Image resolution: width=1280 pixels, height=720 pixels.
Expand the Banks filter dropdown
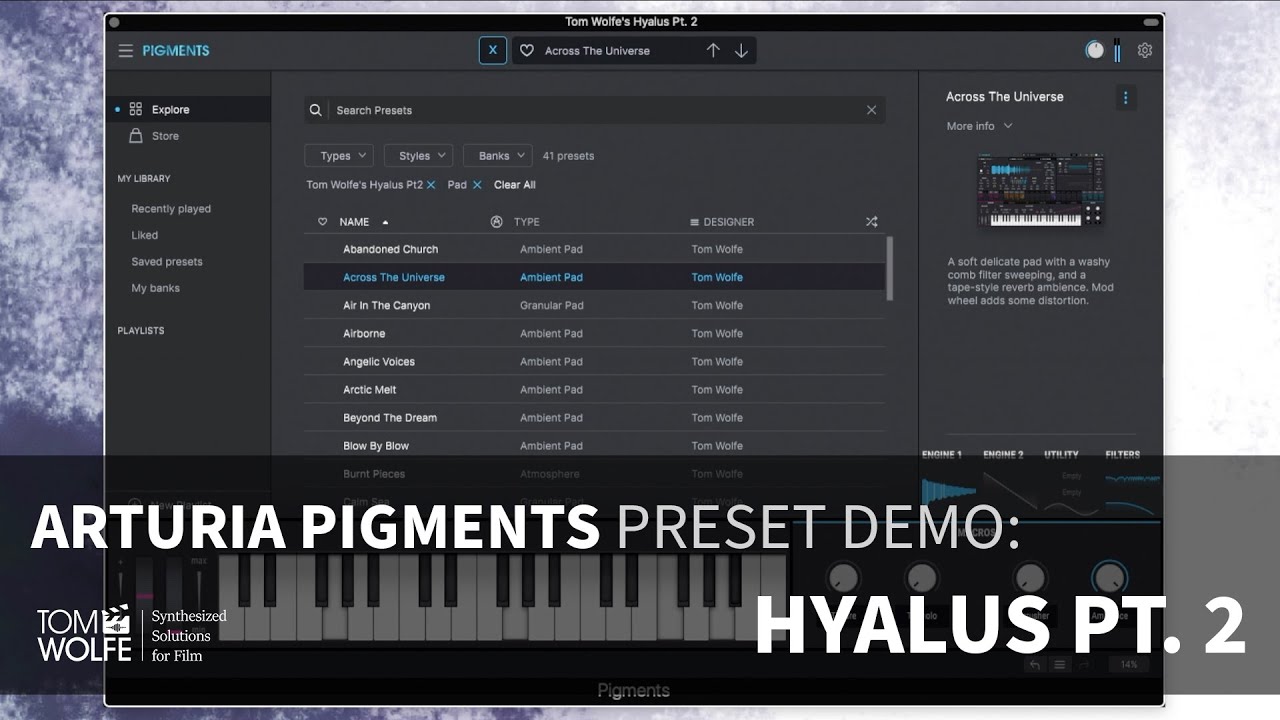pyautogui.click(x=498, y=156)
